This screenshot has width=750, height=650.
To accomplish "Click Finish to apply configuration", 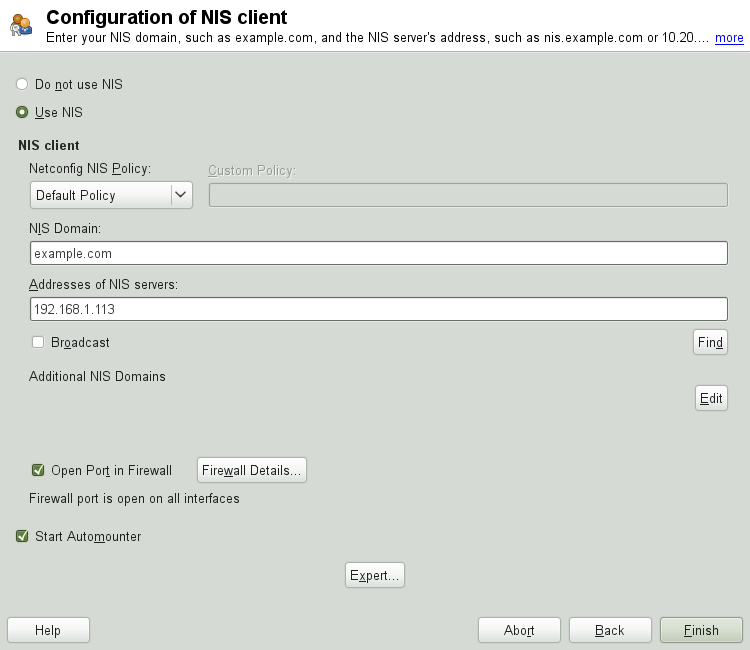I will 701,630.
